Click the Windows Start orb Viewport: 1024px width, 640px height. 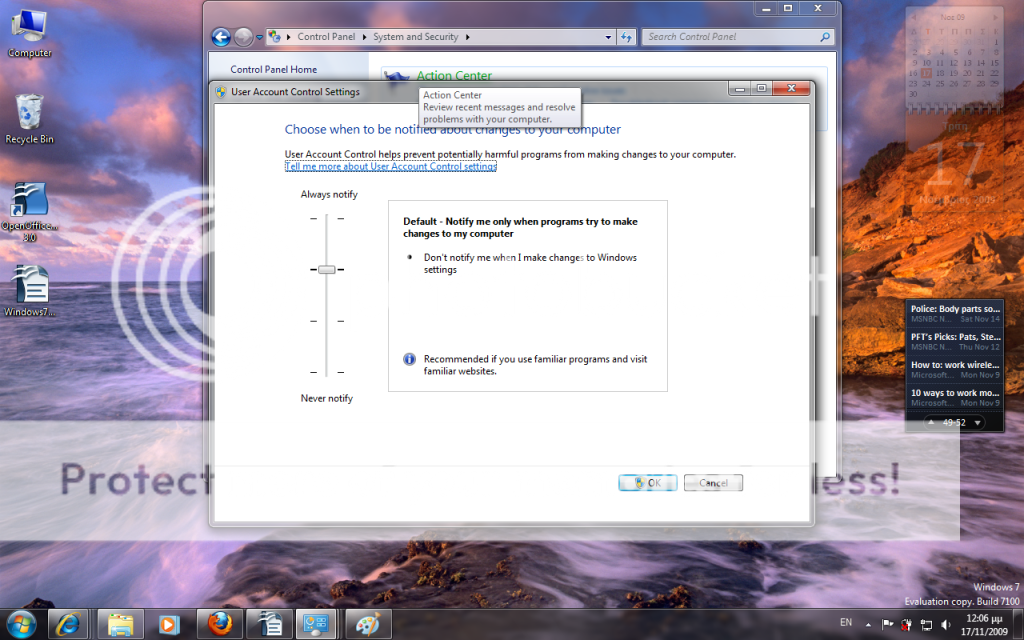(x=21, y=624)
